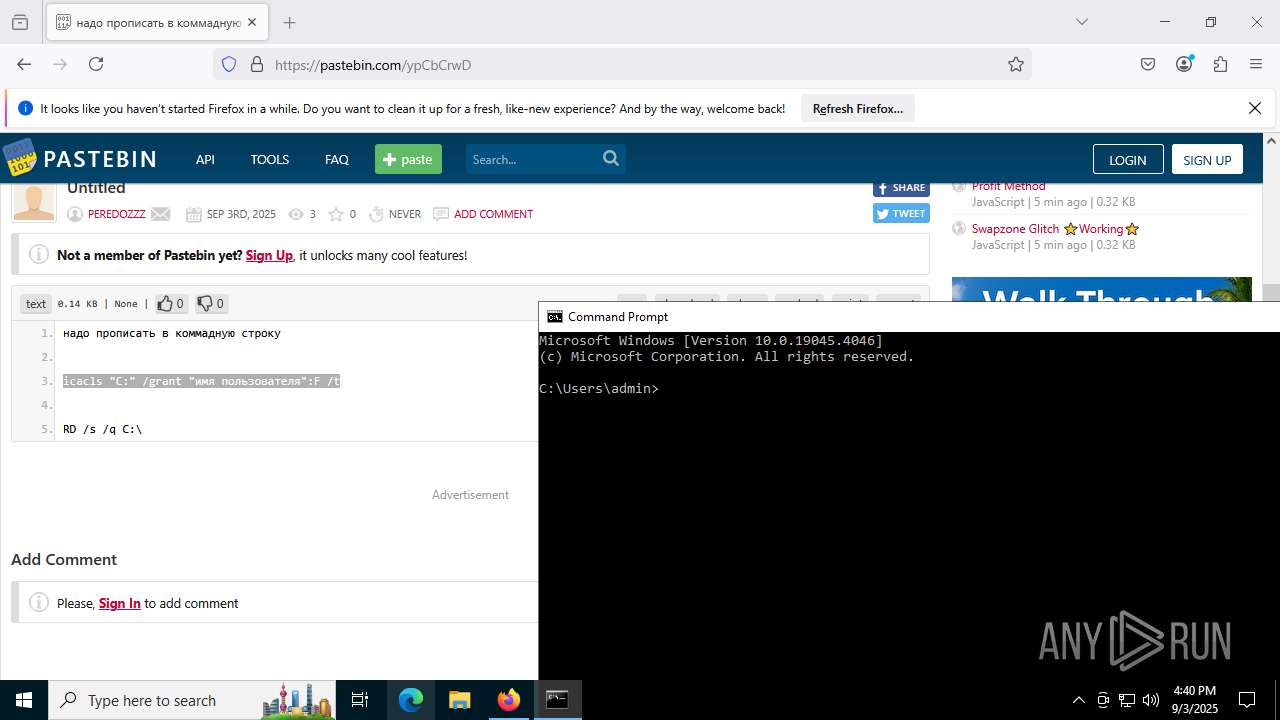Click the taskbar search box

pyautogui.click(x=193, y=700)
